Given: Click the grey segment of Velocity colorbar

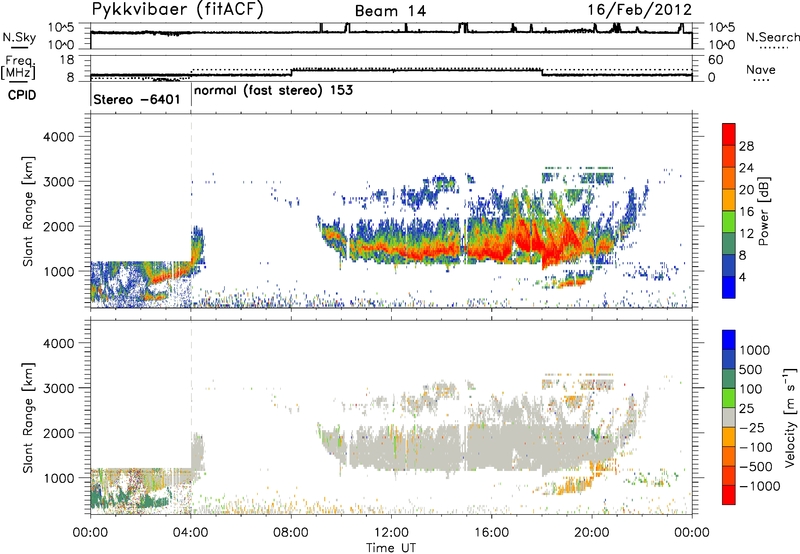Looking at the screenshot, I should coord(729,417).
